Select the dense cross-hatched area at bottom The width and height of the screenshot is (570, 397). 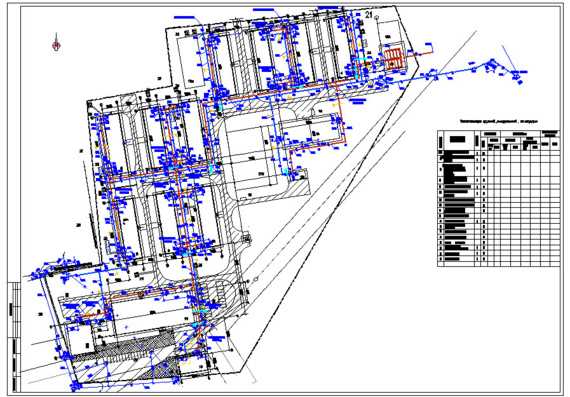point(125,345)
